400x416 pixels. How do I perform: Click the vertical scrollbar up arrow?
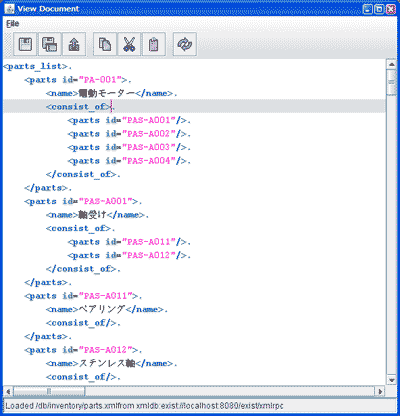click(392, 64)
